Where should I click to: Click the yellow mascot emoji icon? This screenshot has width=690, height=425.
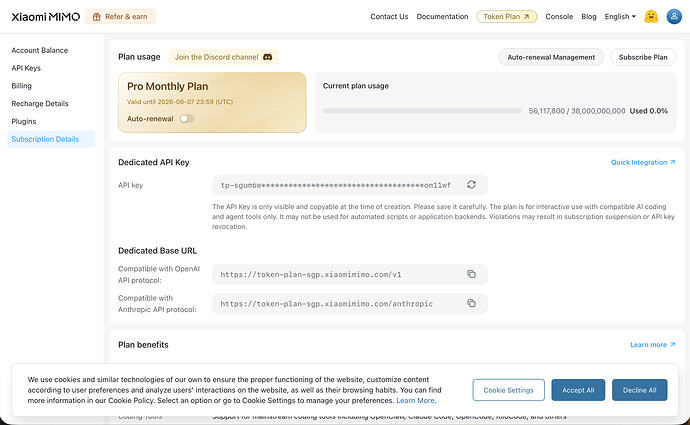[651, 16]
